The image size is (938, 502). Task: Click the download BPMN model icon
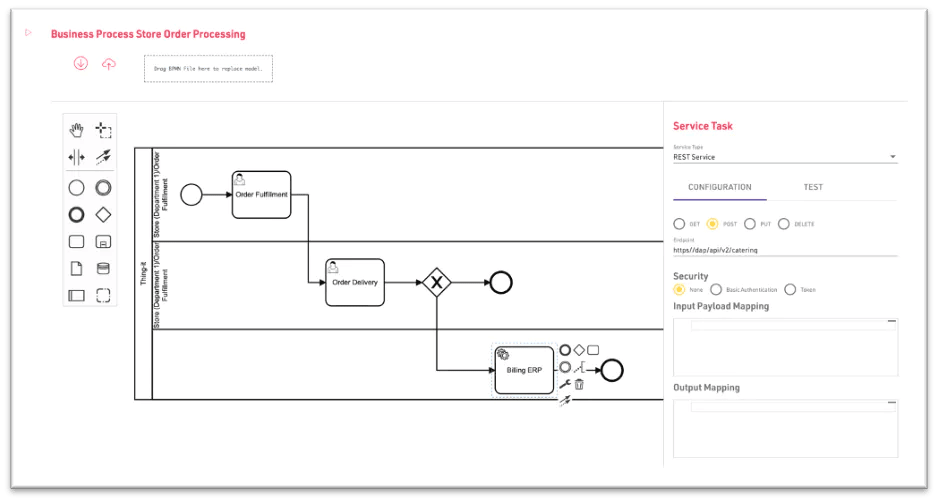point(81,63)
